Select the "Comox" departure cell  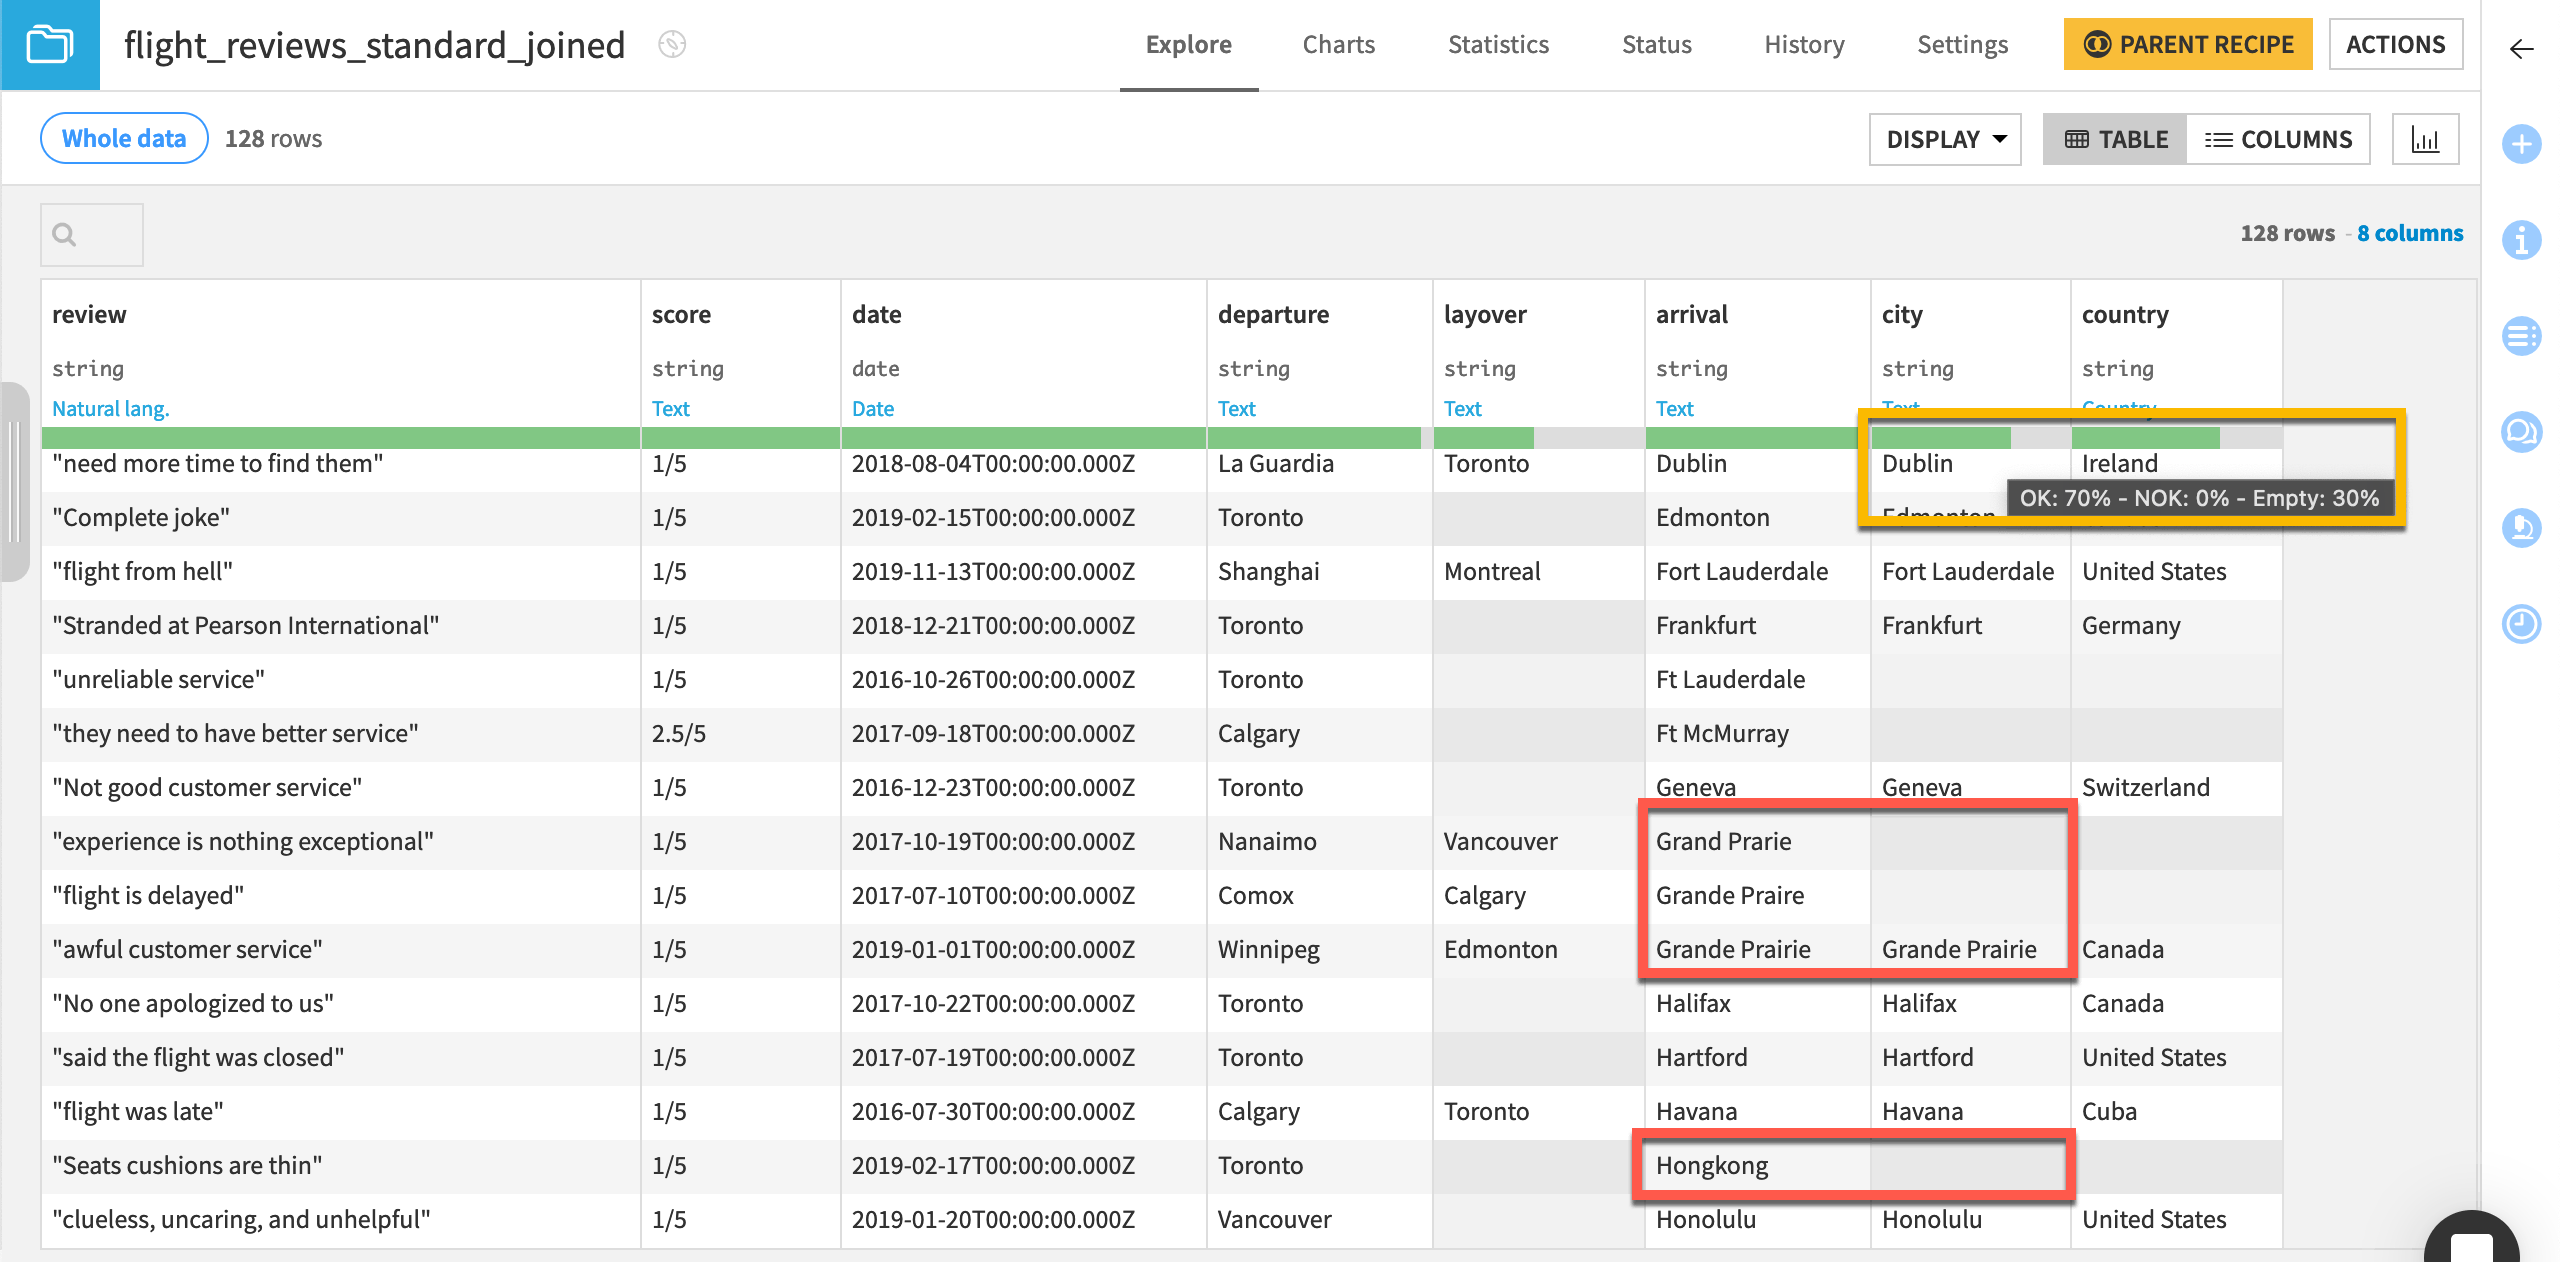(x=1319, y=895)
